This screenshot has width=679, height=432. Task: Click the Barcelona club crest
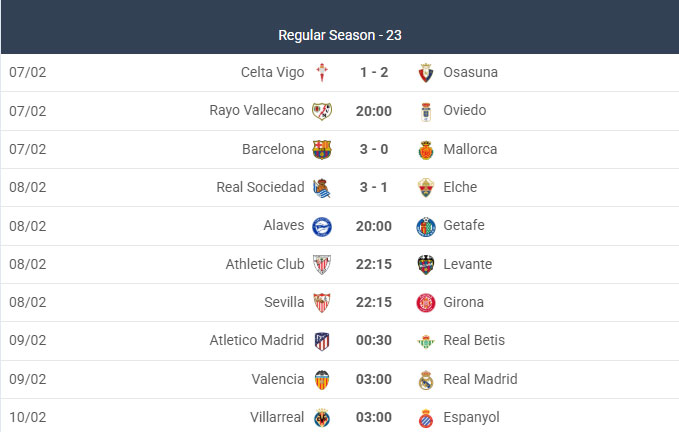pos(322,149)
